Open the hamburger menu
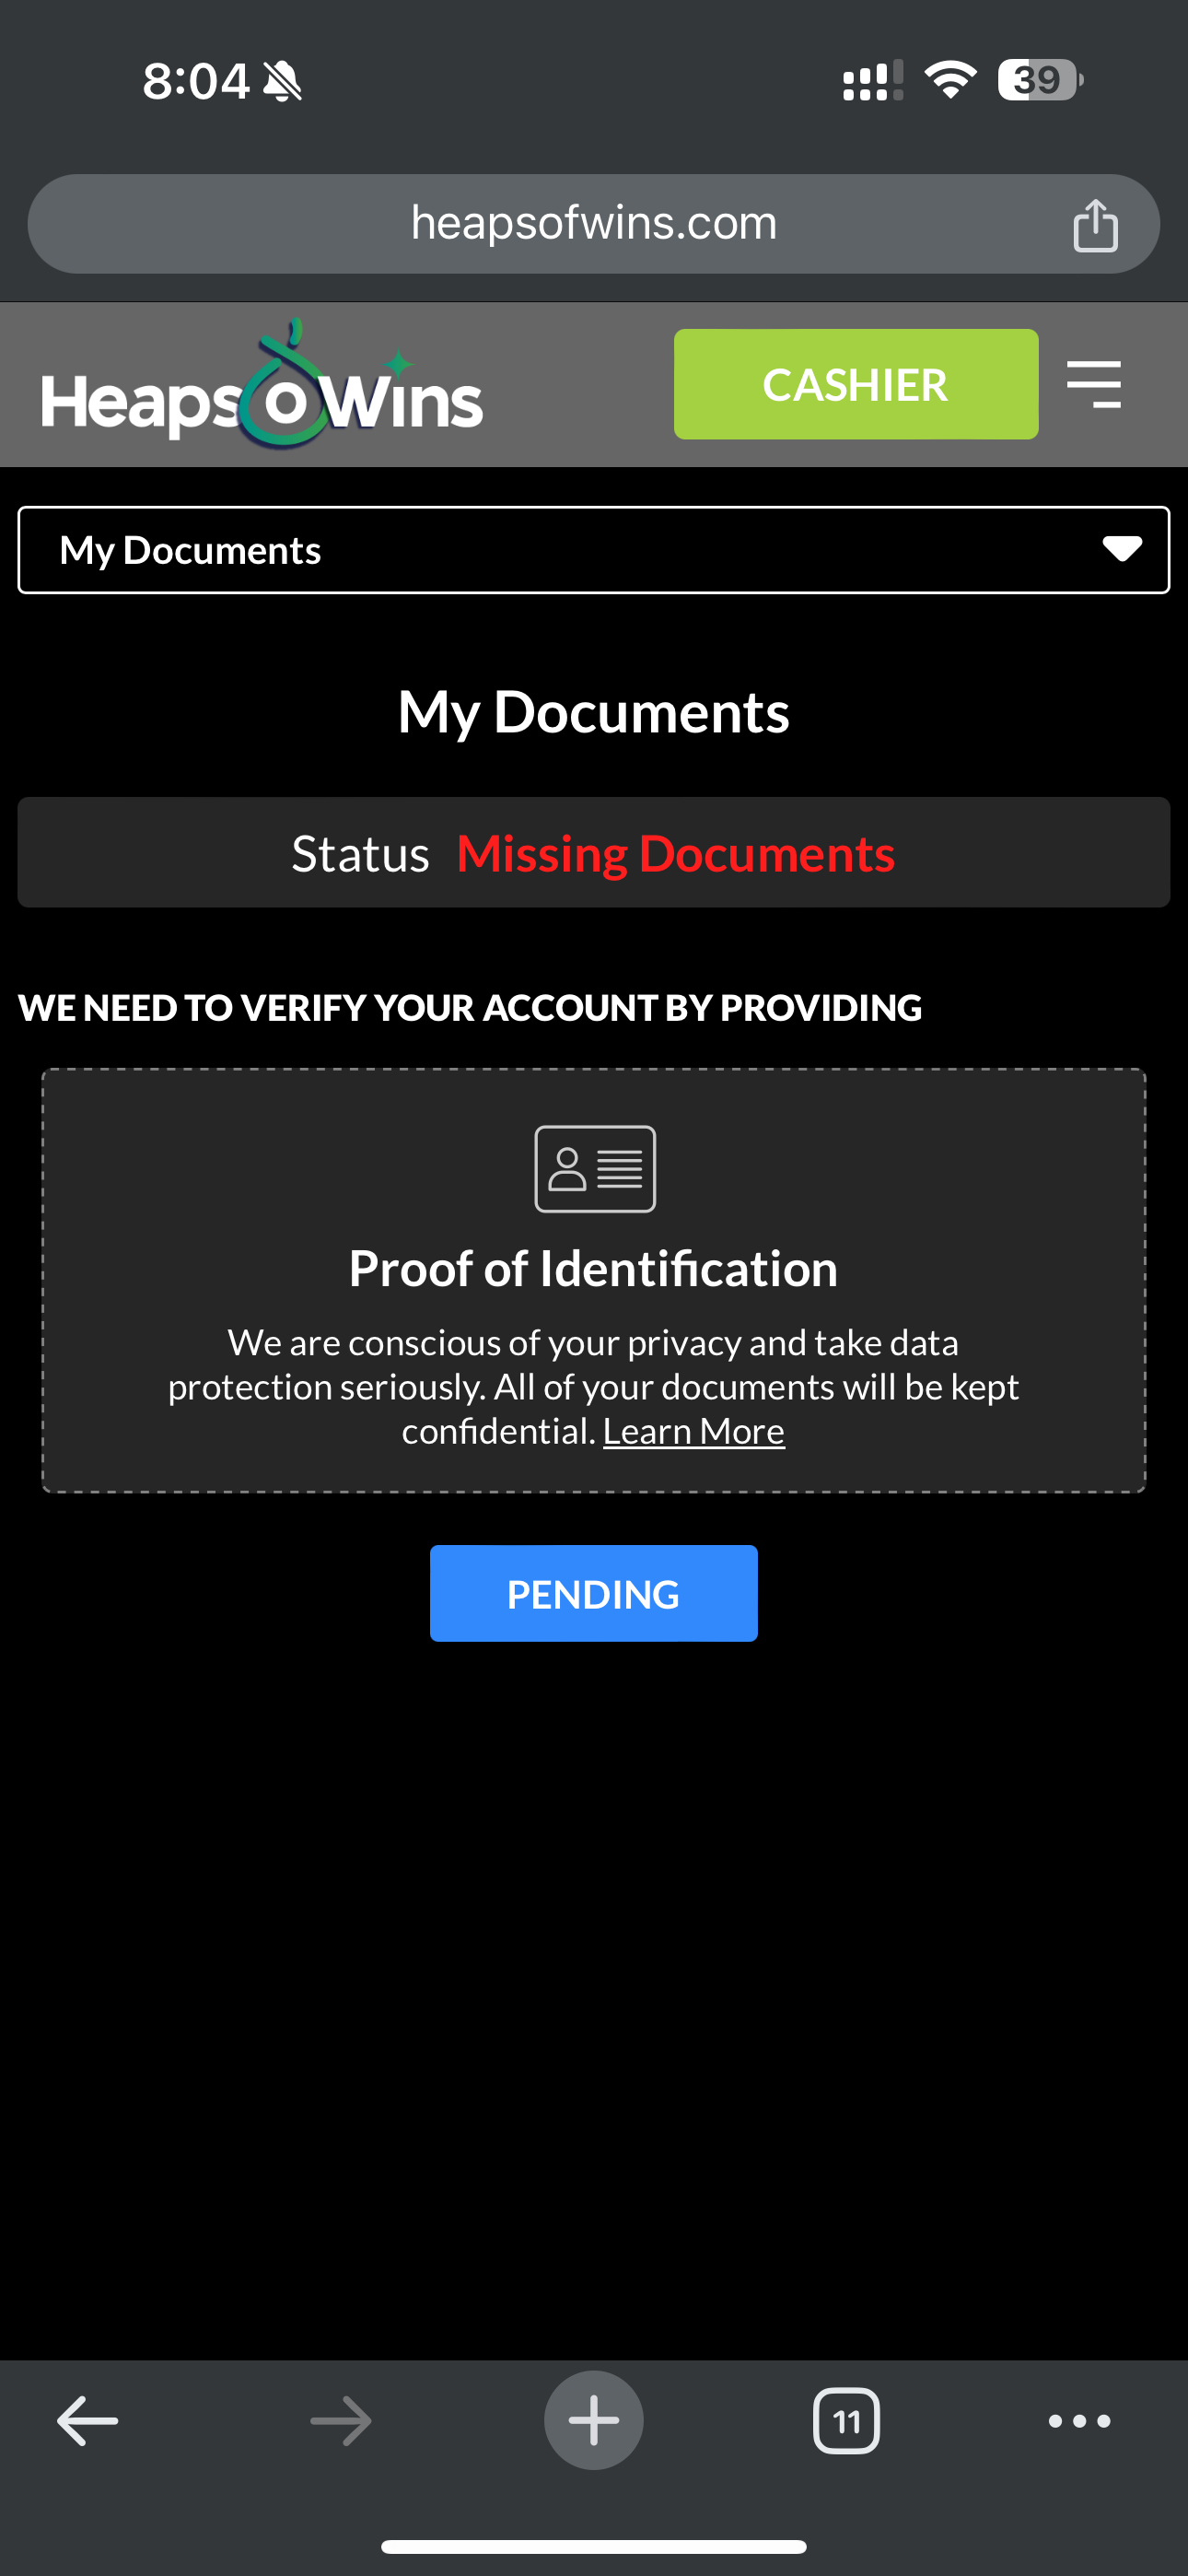This screenshot has height=2576, width=1188. (1093, 384)
